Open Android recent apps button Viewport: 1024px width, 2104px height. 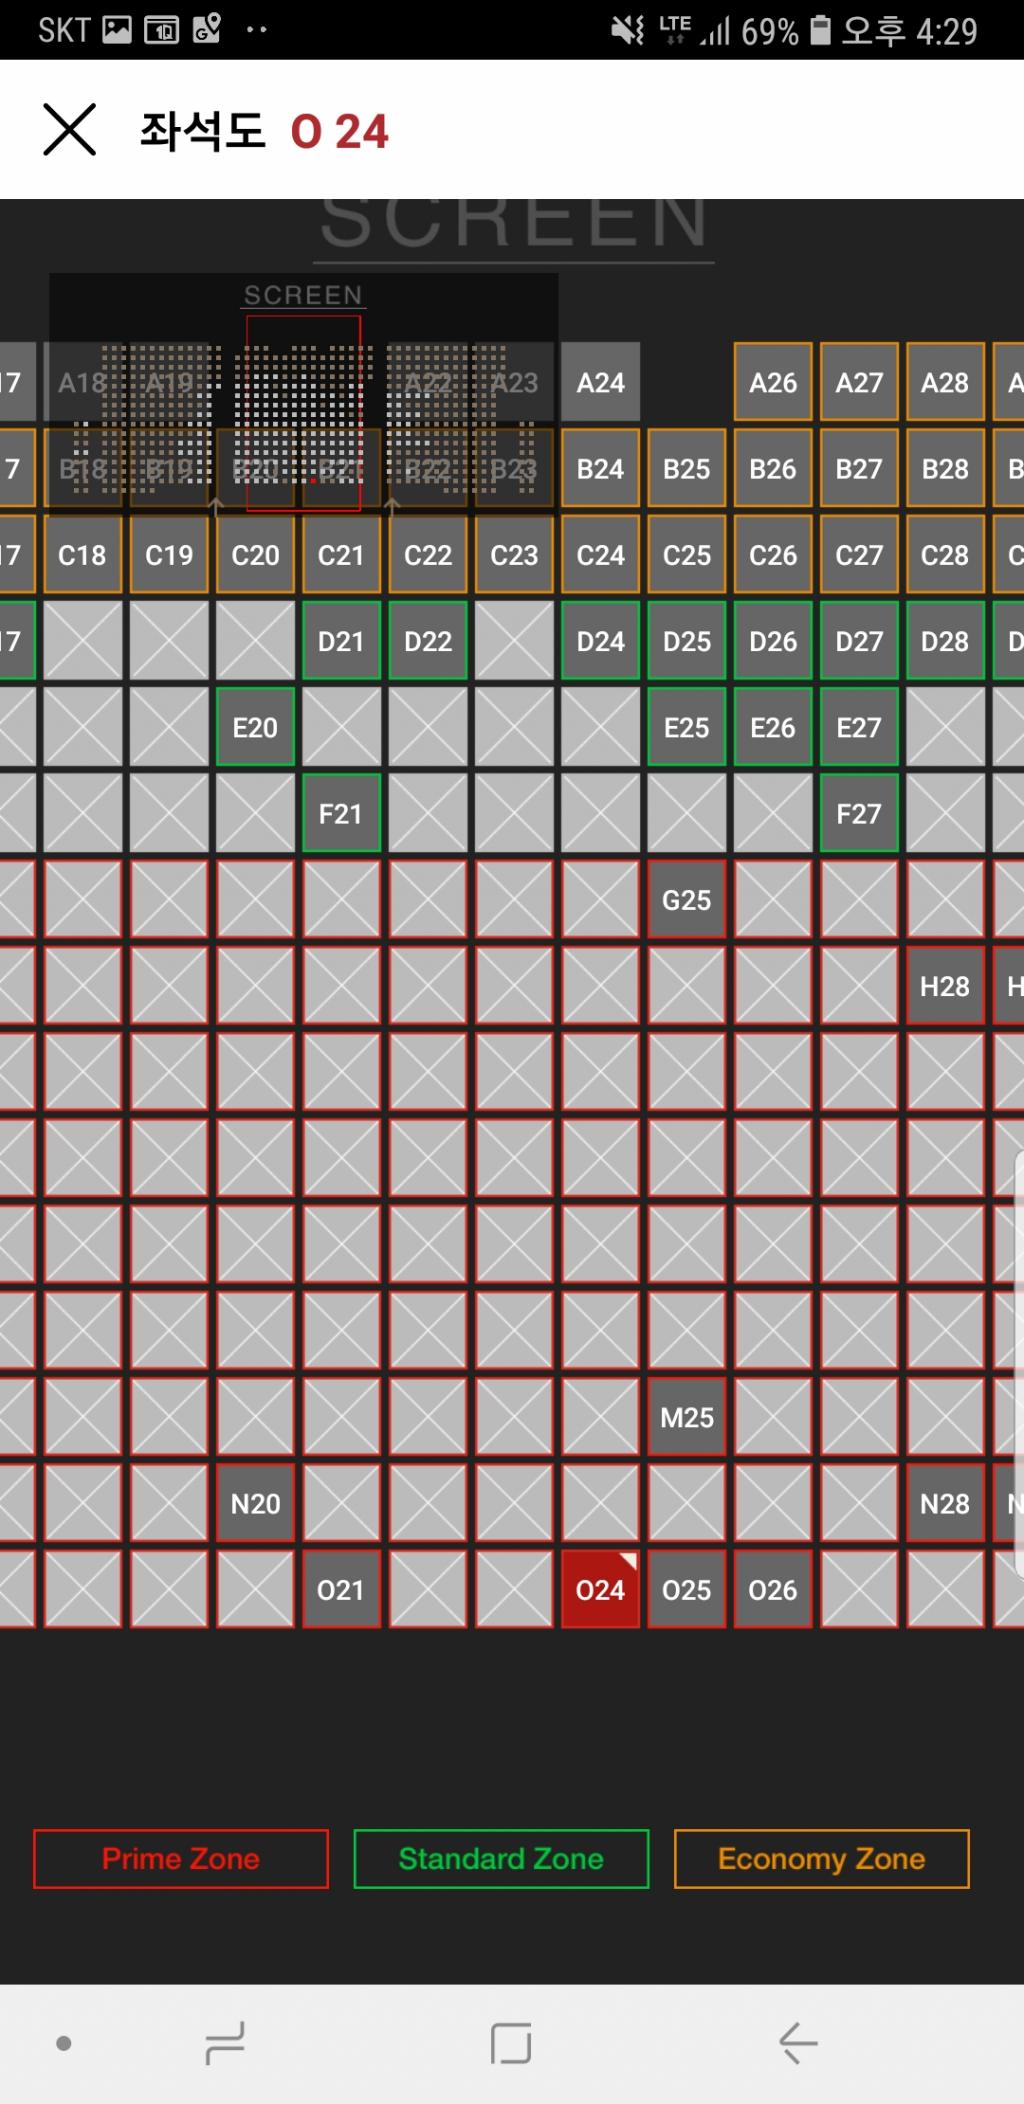225,2043
